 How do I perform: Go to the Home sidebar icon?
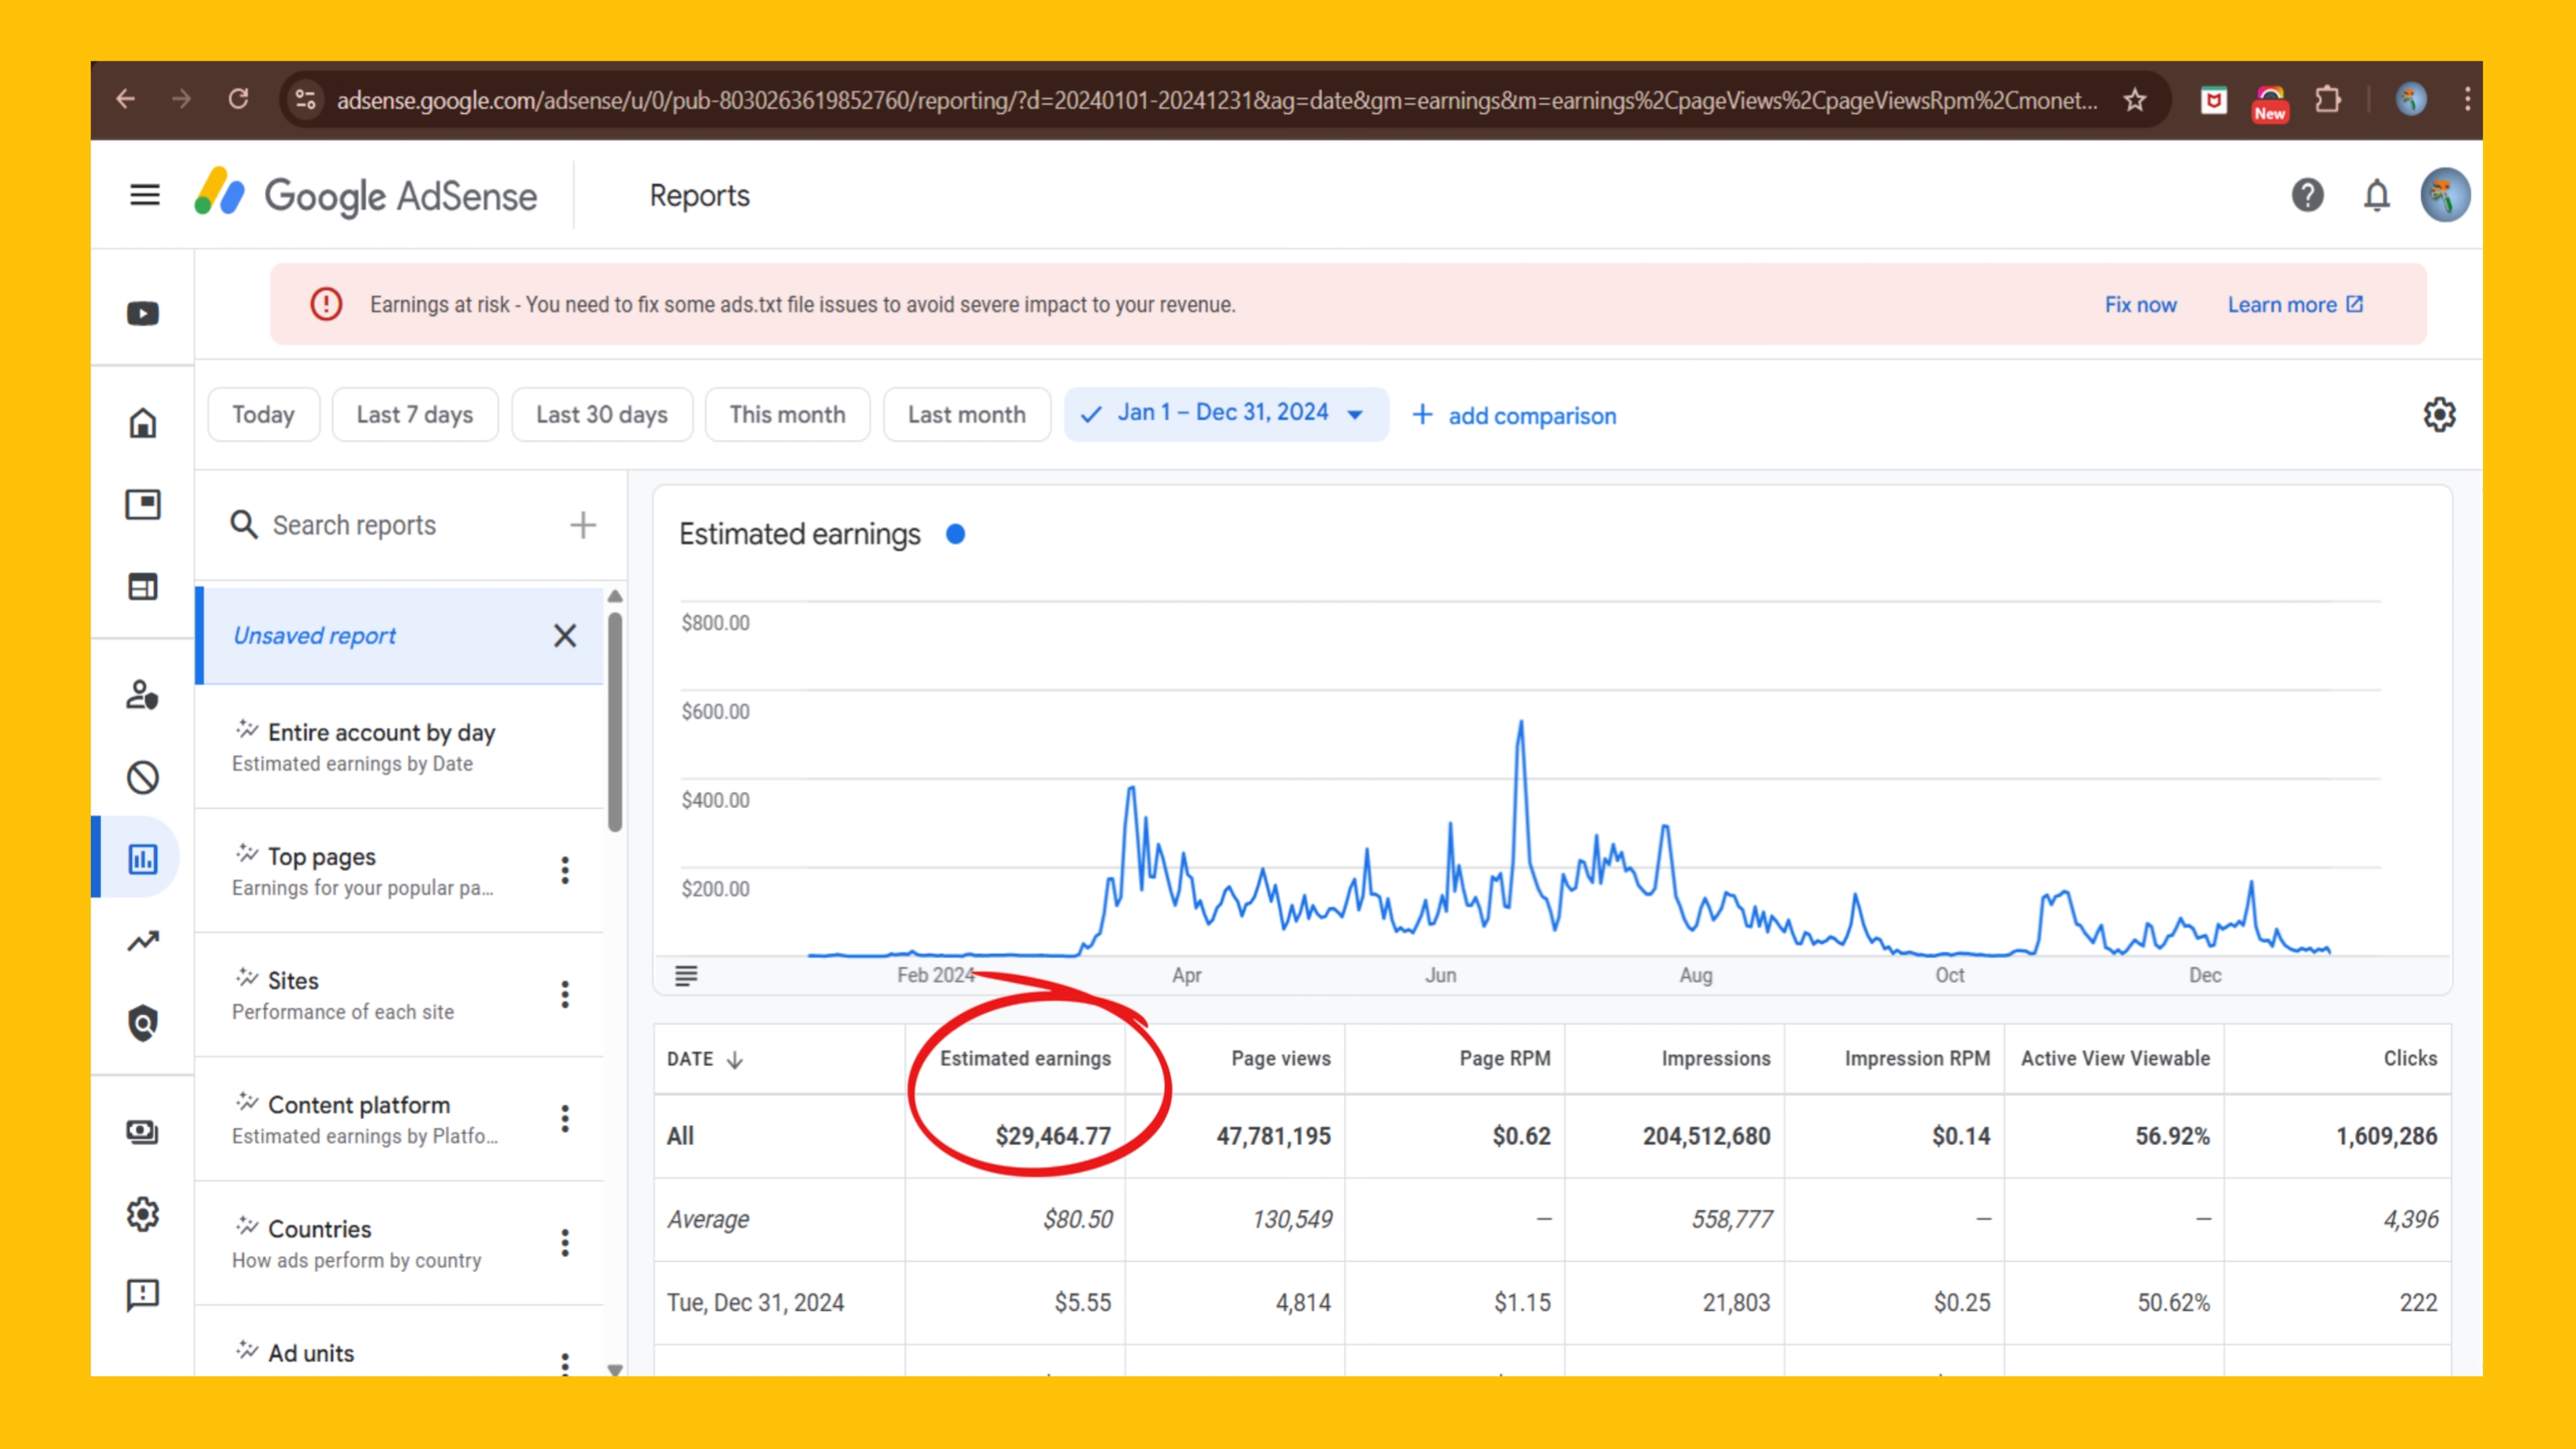coord(143,423)
